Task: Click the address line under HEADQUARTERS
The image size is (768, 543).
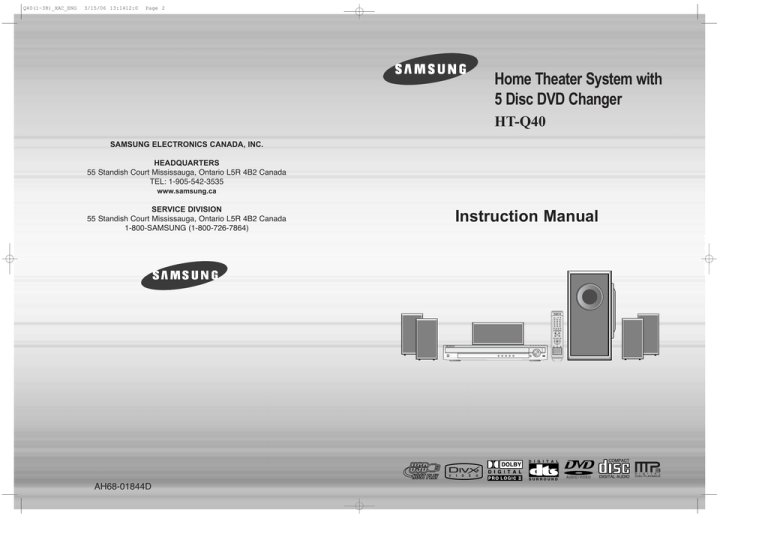Action: (x=187, y=172)
